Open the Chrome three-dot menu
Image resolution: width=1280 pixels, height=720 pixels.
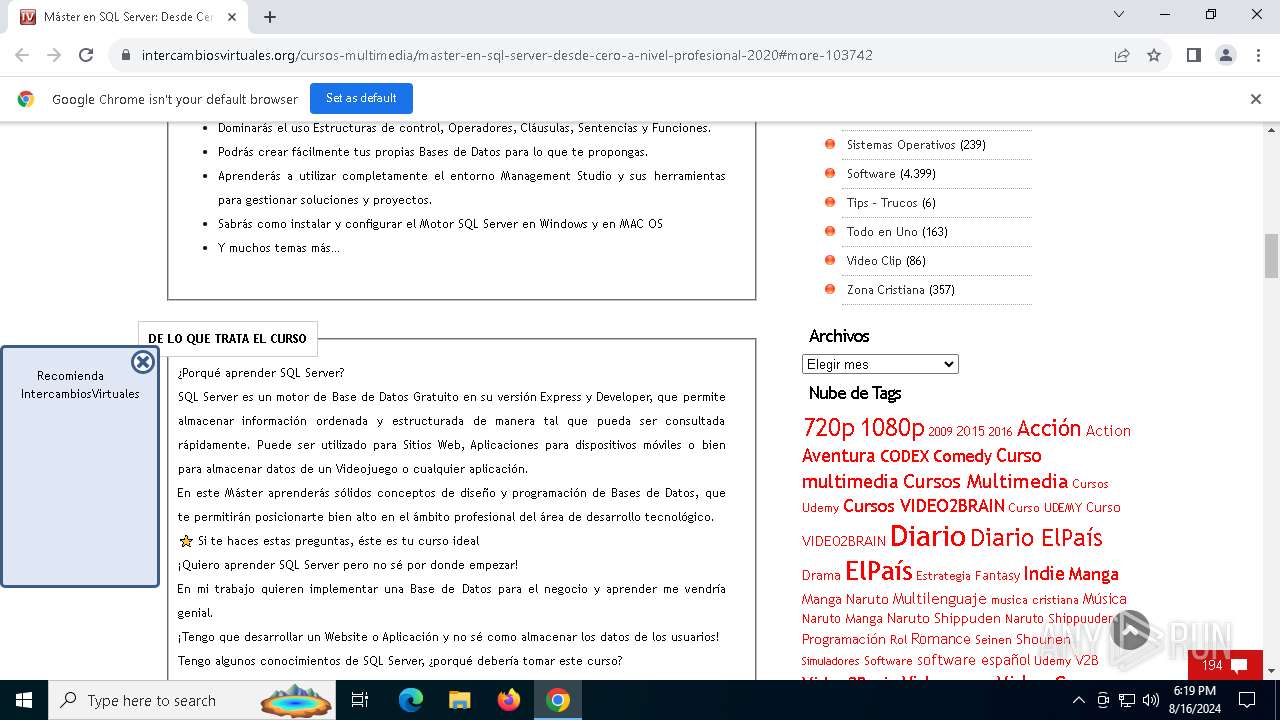coord(1257,55)
